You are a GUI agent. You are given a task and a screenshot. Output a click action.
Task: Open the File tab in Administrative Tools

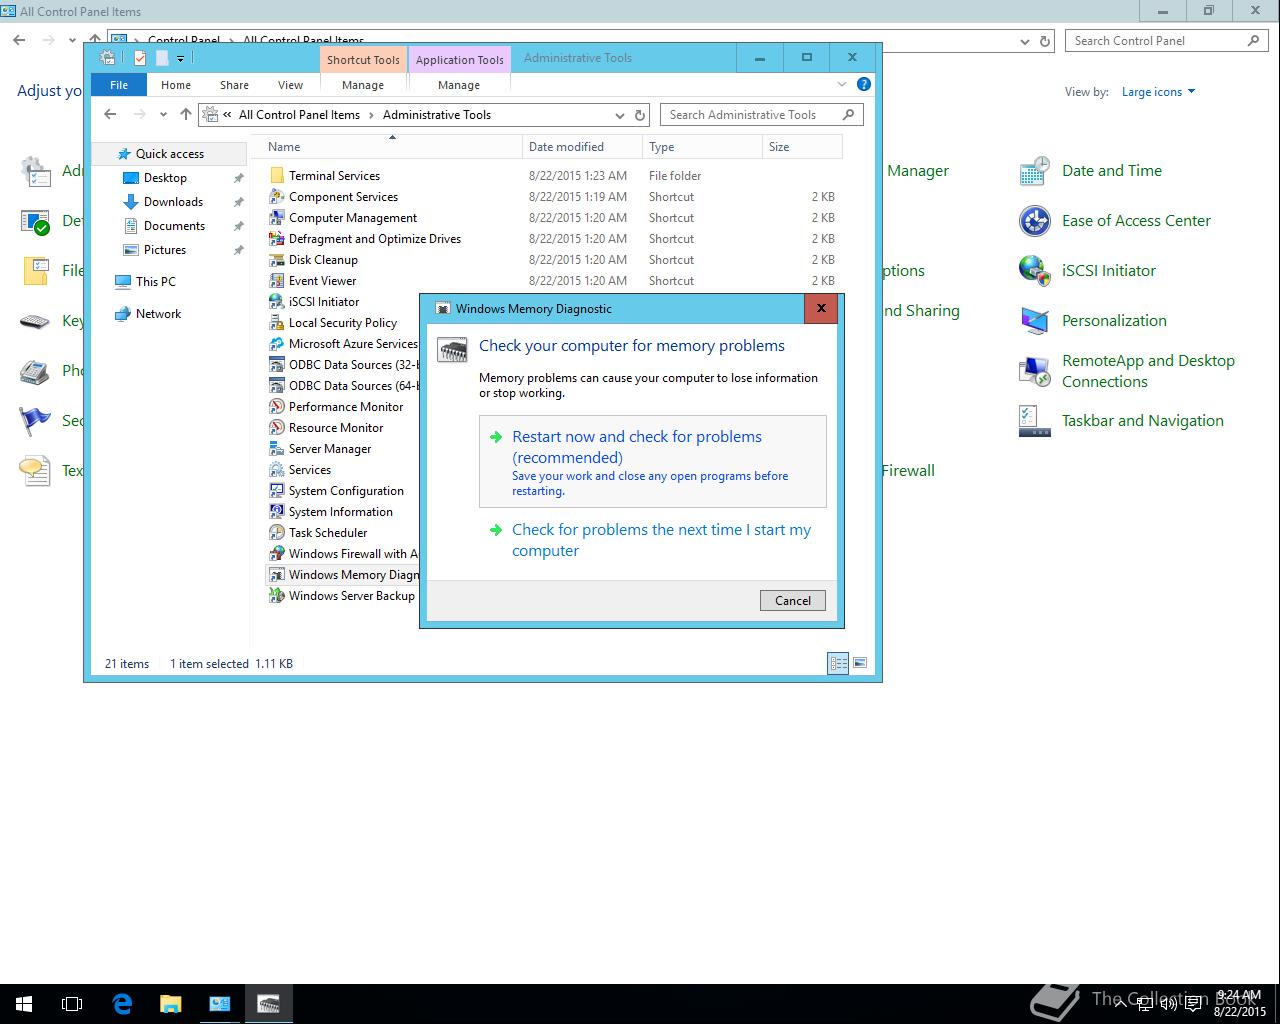[x=119, y=85]
